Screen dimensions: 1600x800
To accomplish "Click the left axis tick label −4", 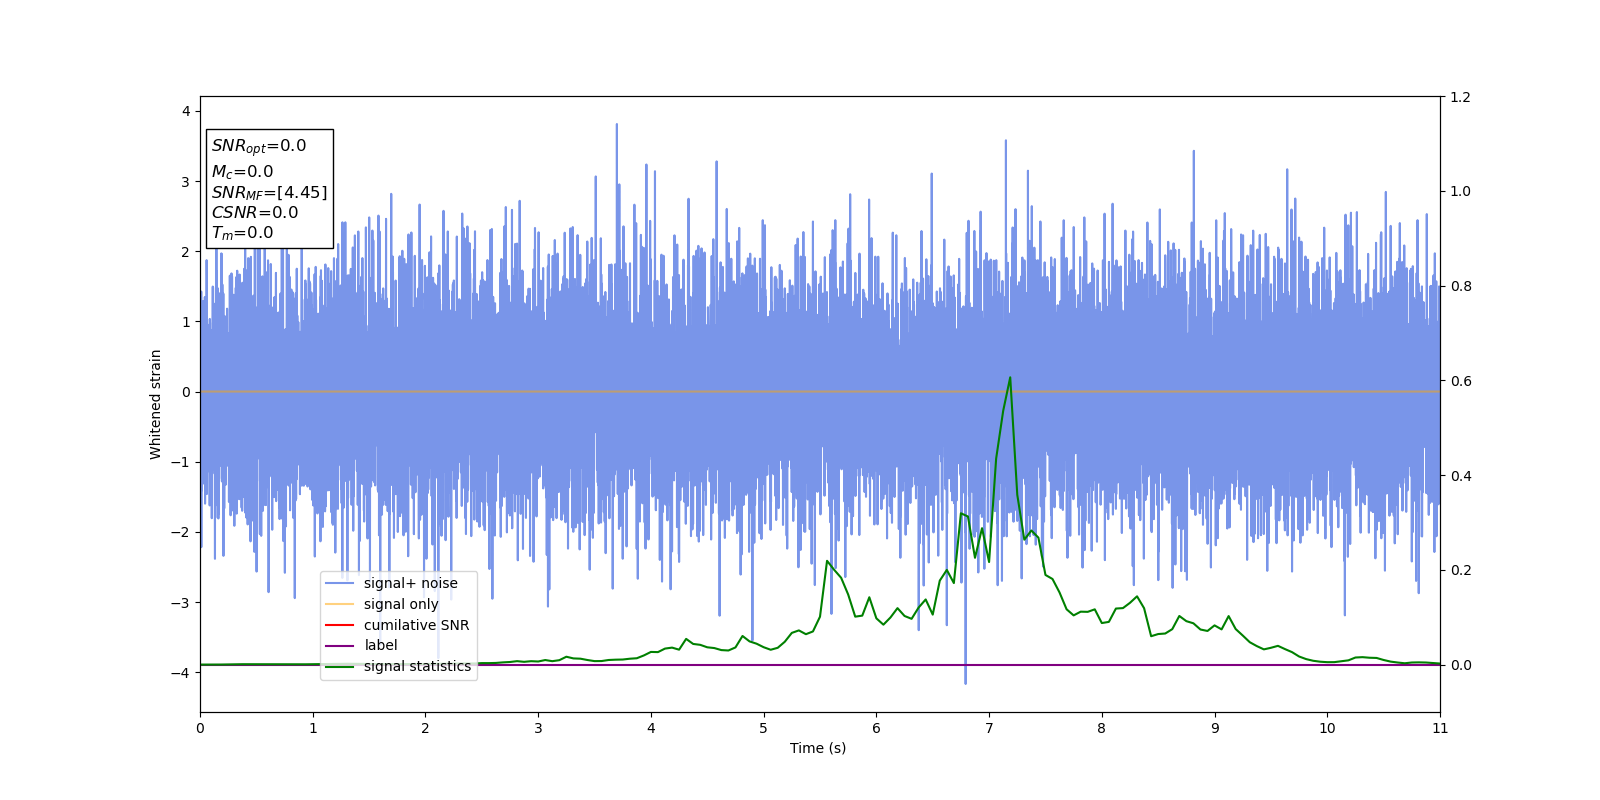I will click(x=184, y=673).
